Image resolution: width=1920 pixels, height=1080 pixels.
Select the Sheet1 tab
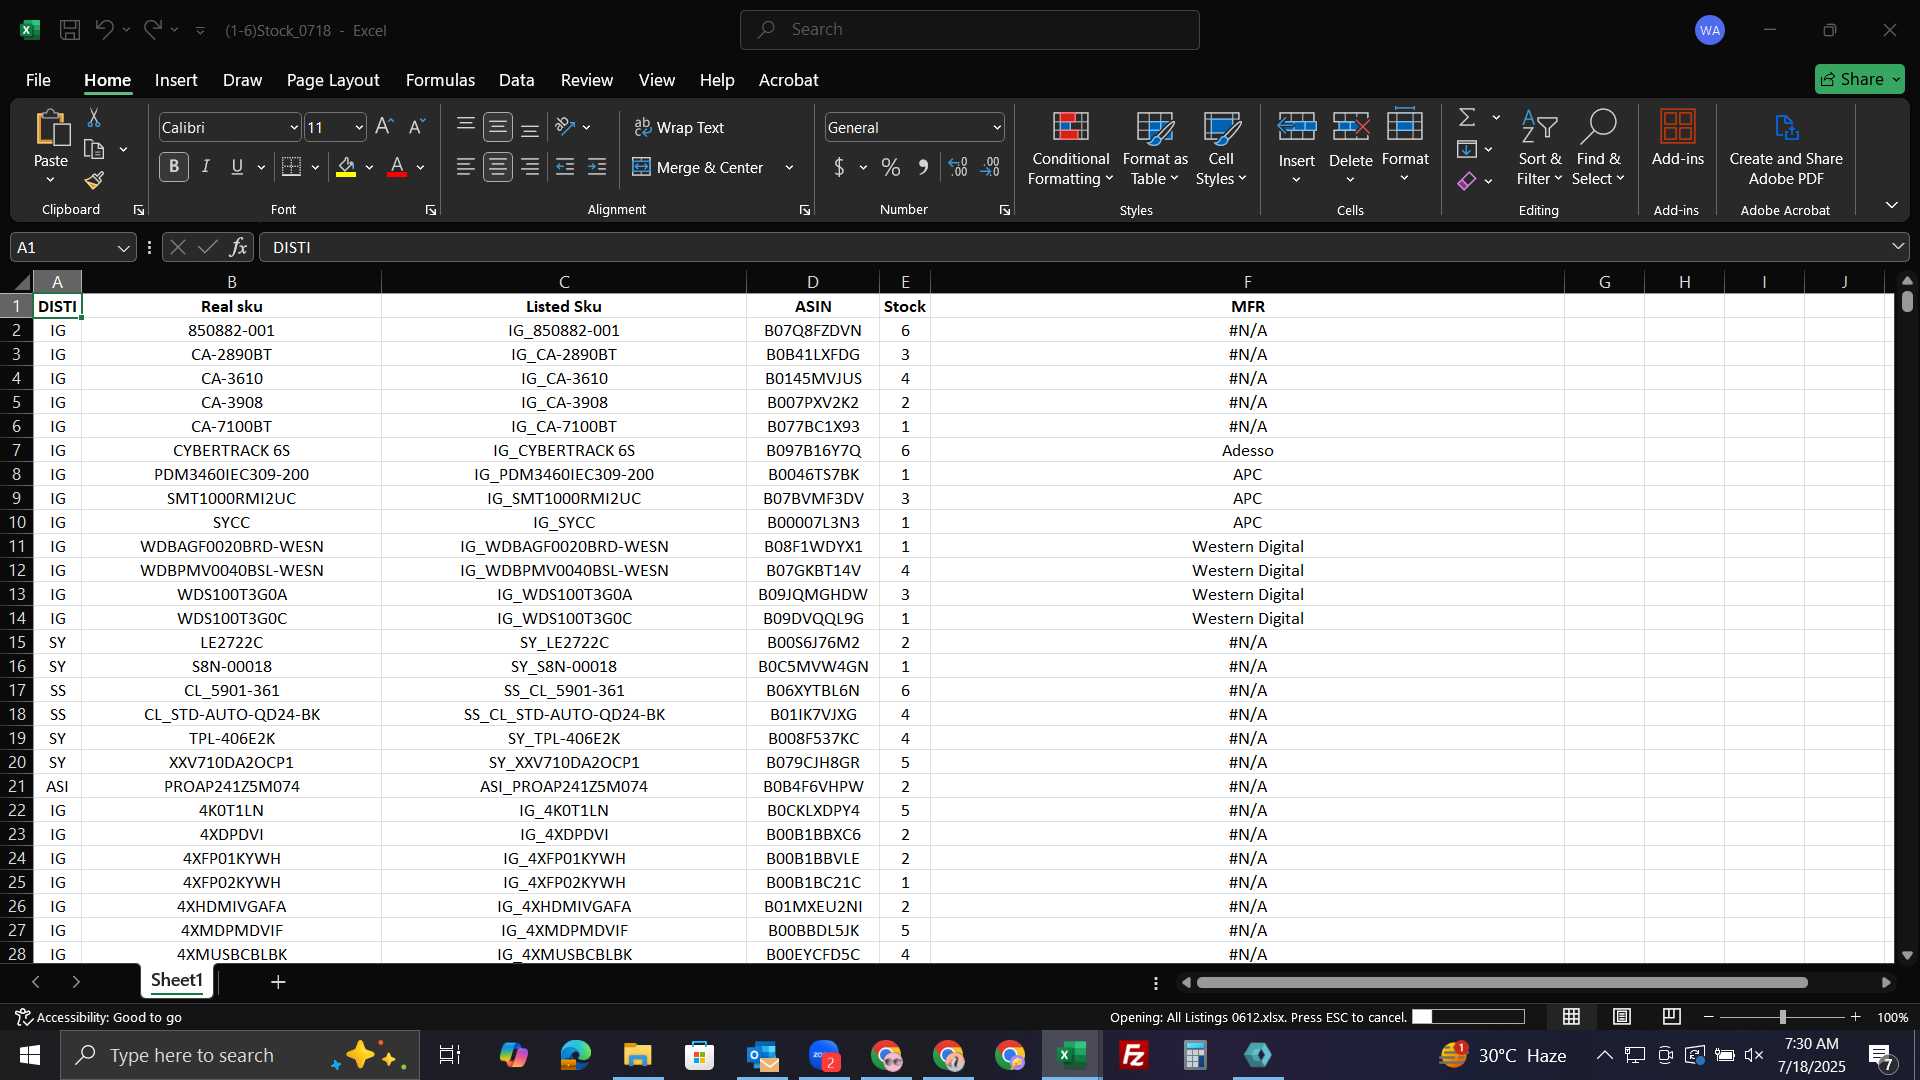click(x=177, y=980)
